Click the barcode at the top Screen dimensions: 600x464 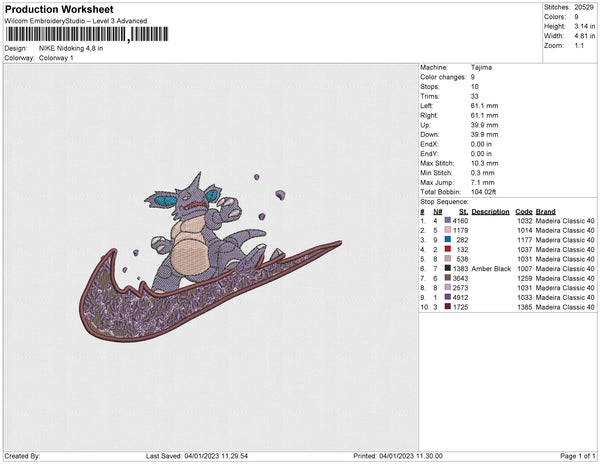click(87, 34)
